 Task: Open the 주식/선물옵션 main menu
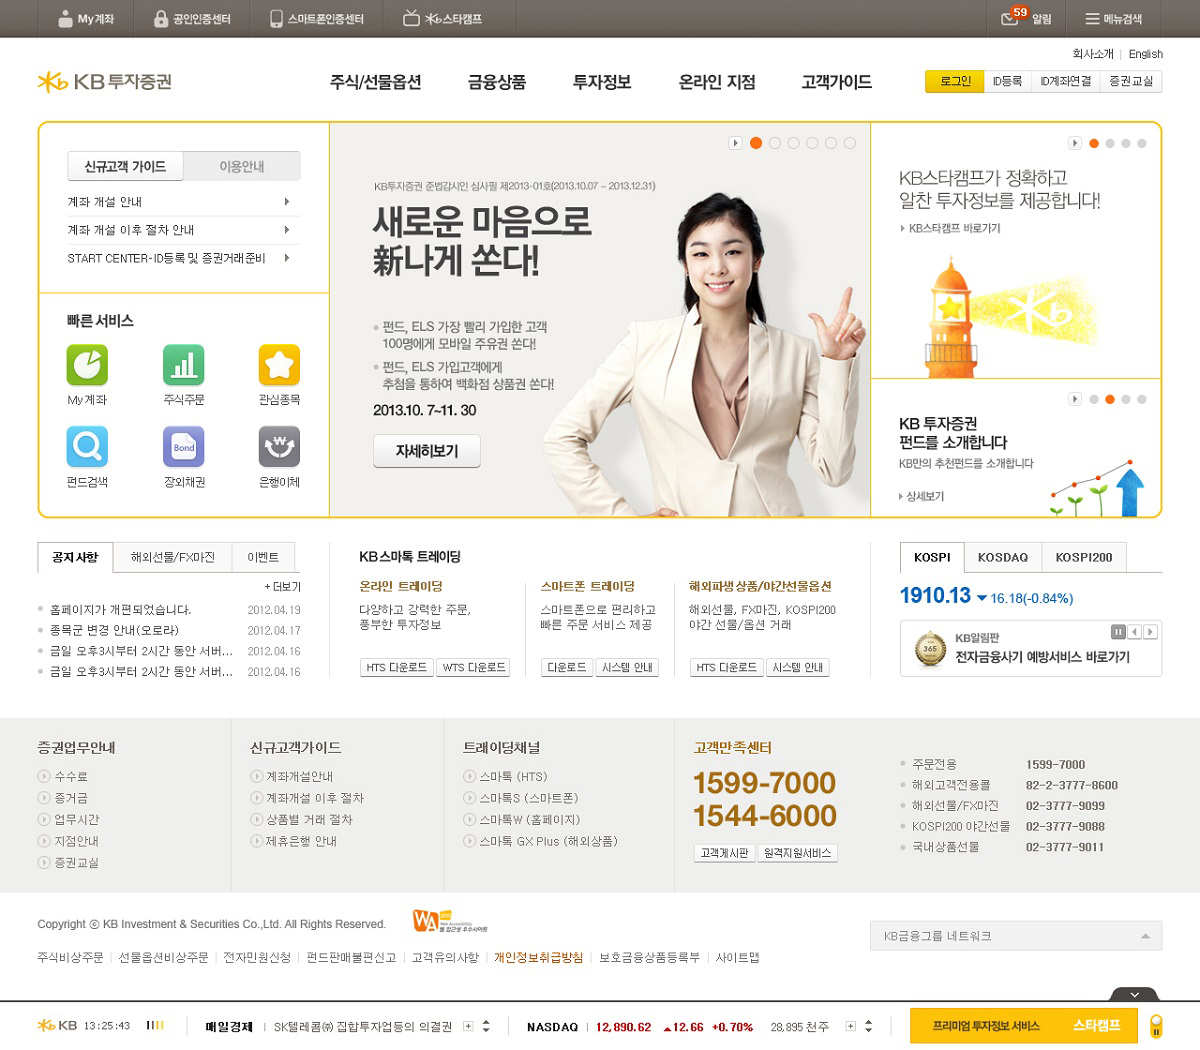pyautogui.click(x=376, y=82)
